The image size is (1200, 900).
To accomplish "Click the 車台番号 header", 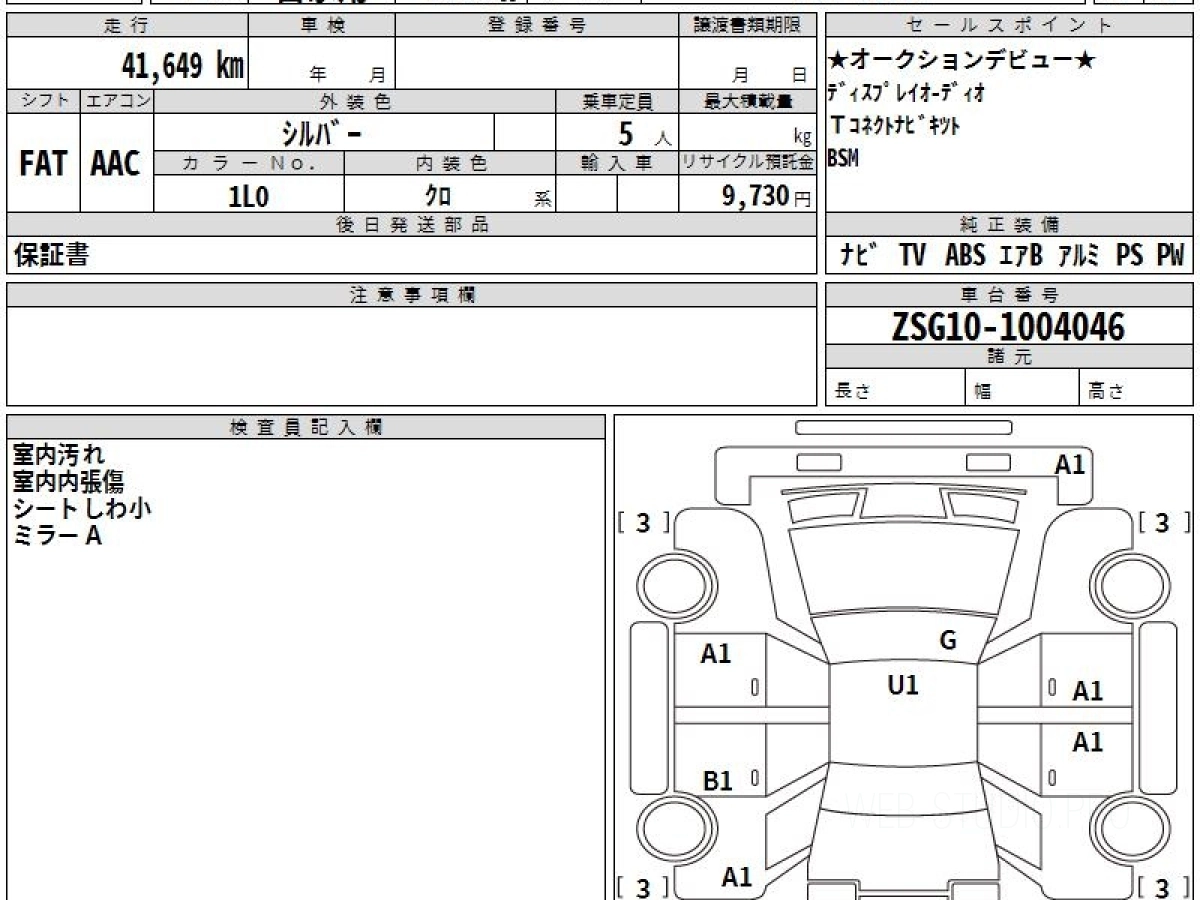I will coord(1009,295).
